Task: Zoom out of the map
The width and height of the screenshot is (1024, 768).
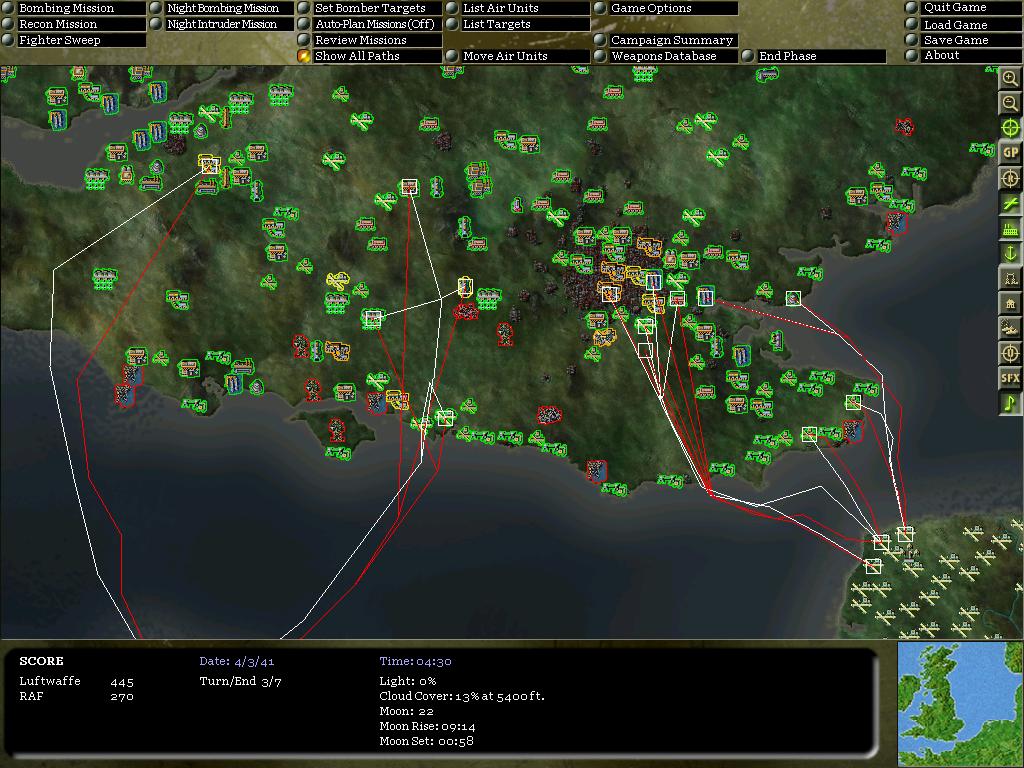Action: [1010, 103]
